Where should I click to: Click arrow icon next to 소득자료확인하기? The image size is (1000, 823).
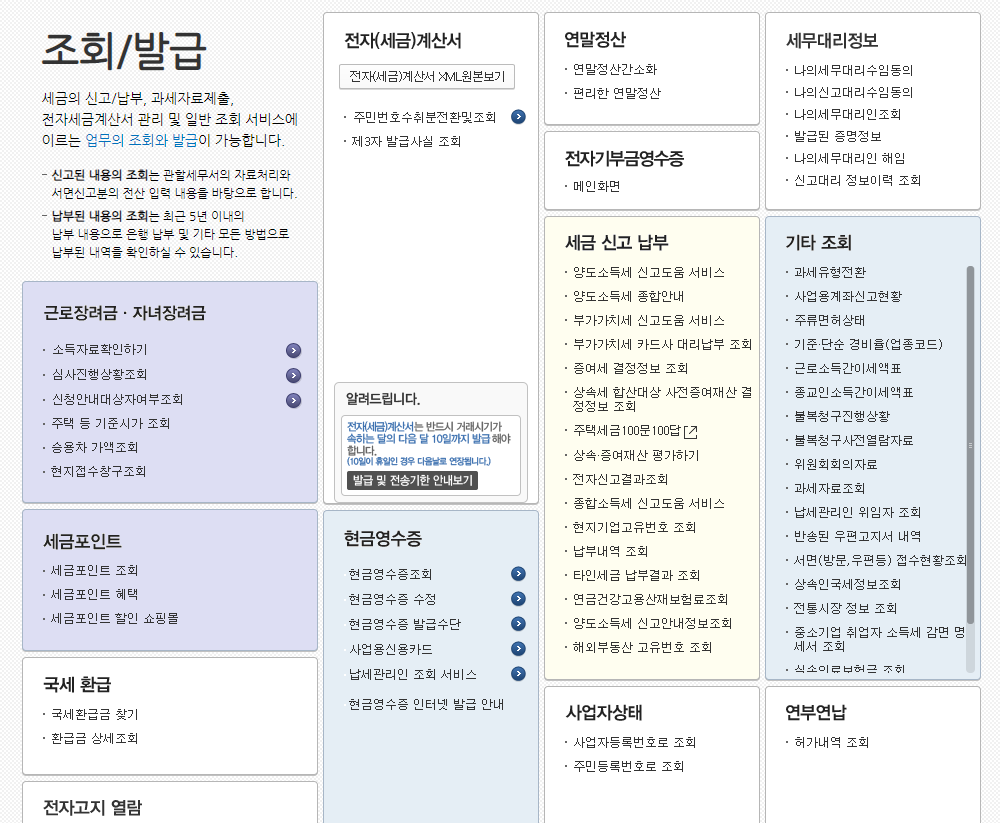pyautogui.click(x=293, y=350)
